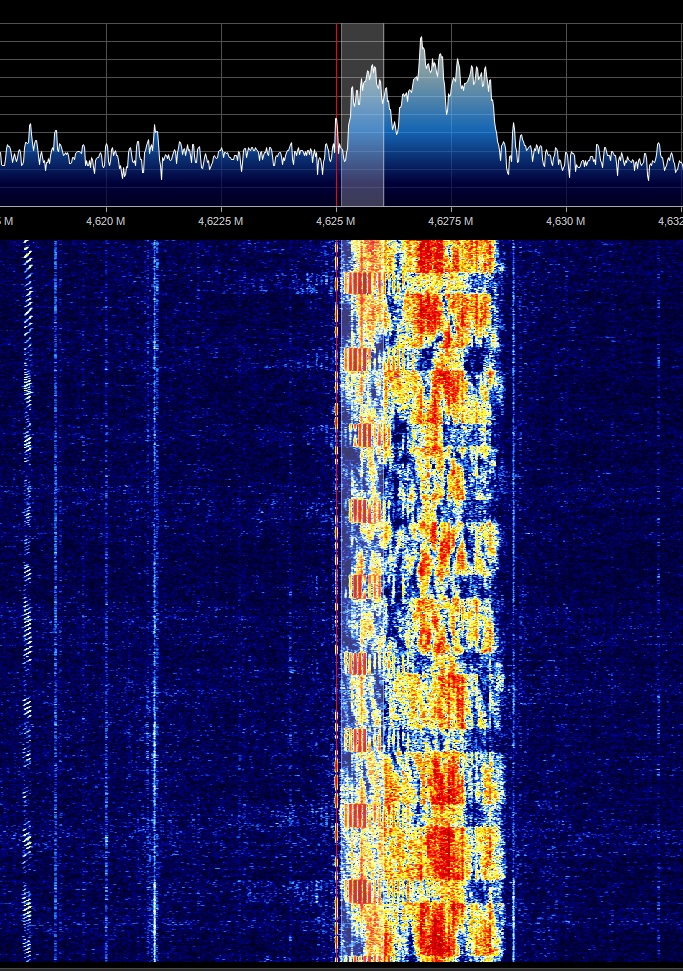Click the 4,625 M frequency axis label
This screenshot has width=683, height=971.
(x=336, y=221)
